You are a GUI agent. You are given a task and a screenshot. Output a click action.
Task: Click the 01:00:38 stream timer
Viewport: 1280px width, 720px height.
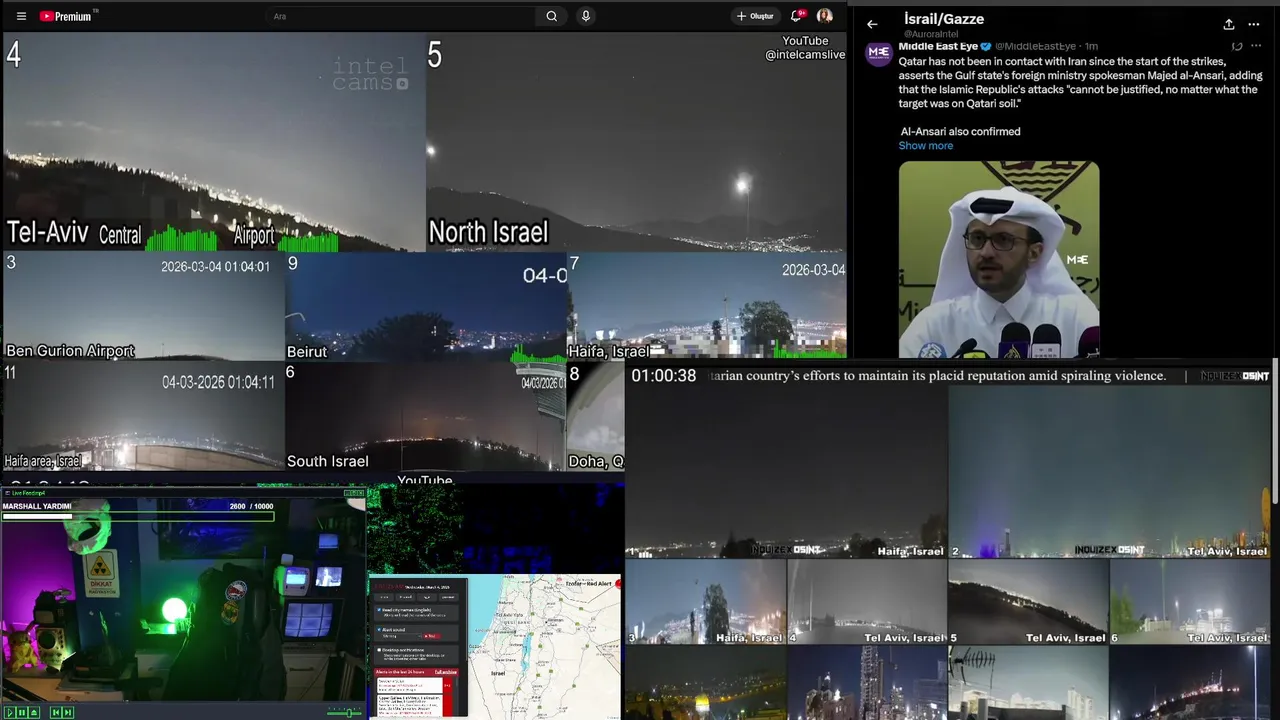point(663,376)
